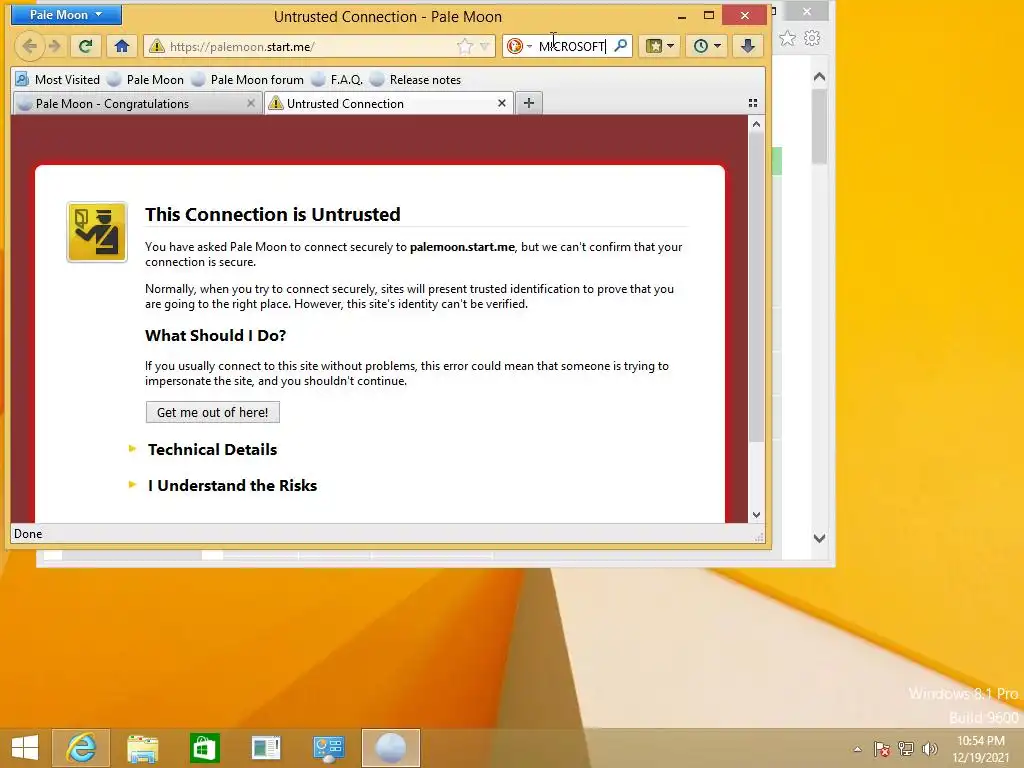Open the address bar history dropdown arrow
This screenshot has height=768, width=1024.
485,46
